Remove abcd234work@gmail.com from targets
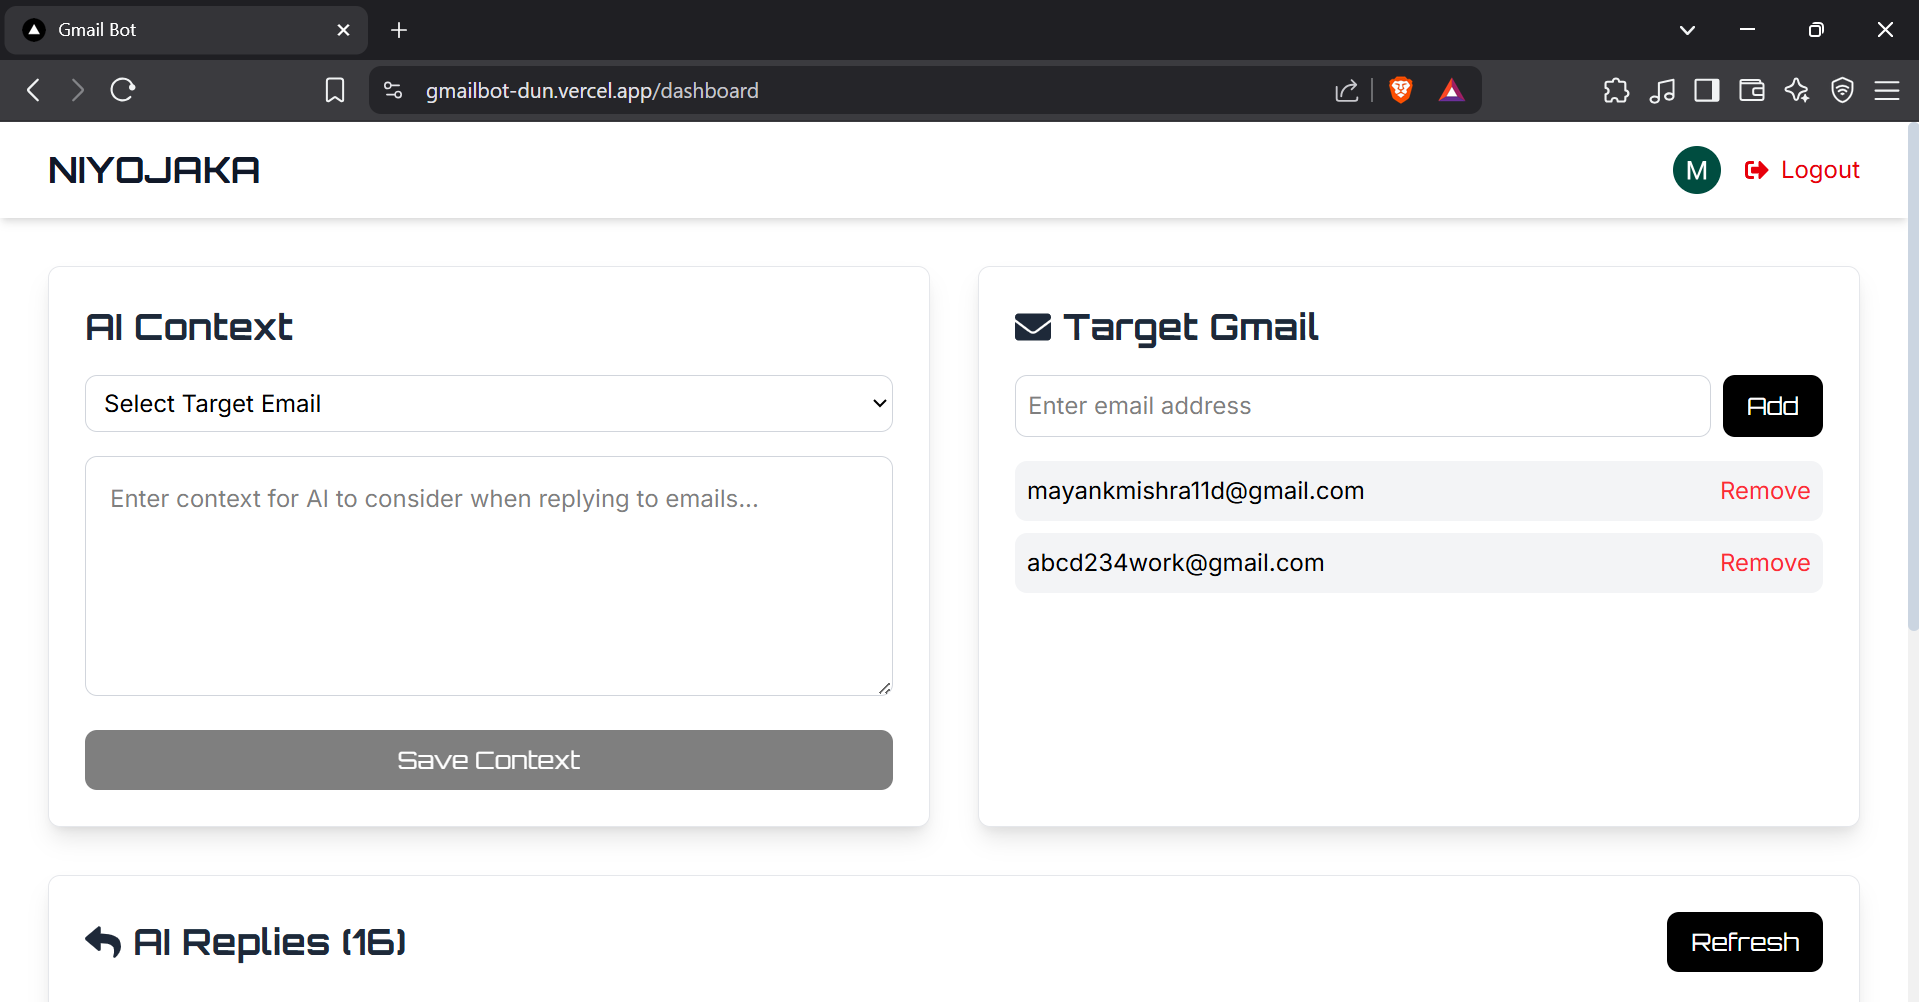Screen dimensions: 1919x1002 pos(1764,563)
